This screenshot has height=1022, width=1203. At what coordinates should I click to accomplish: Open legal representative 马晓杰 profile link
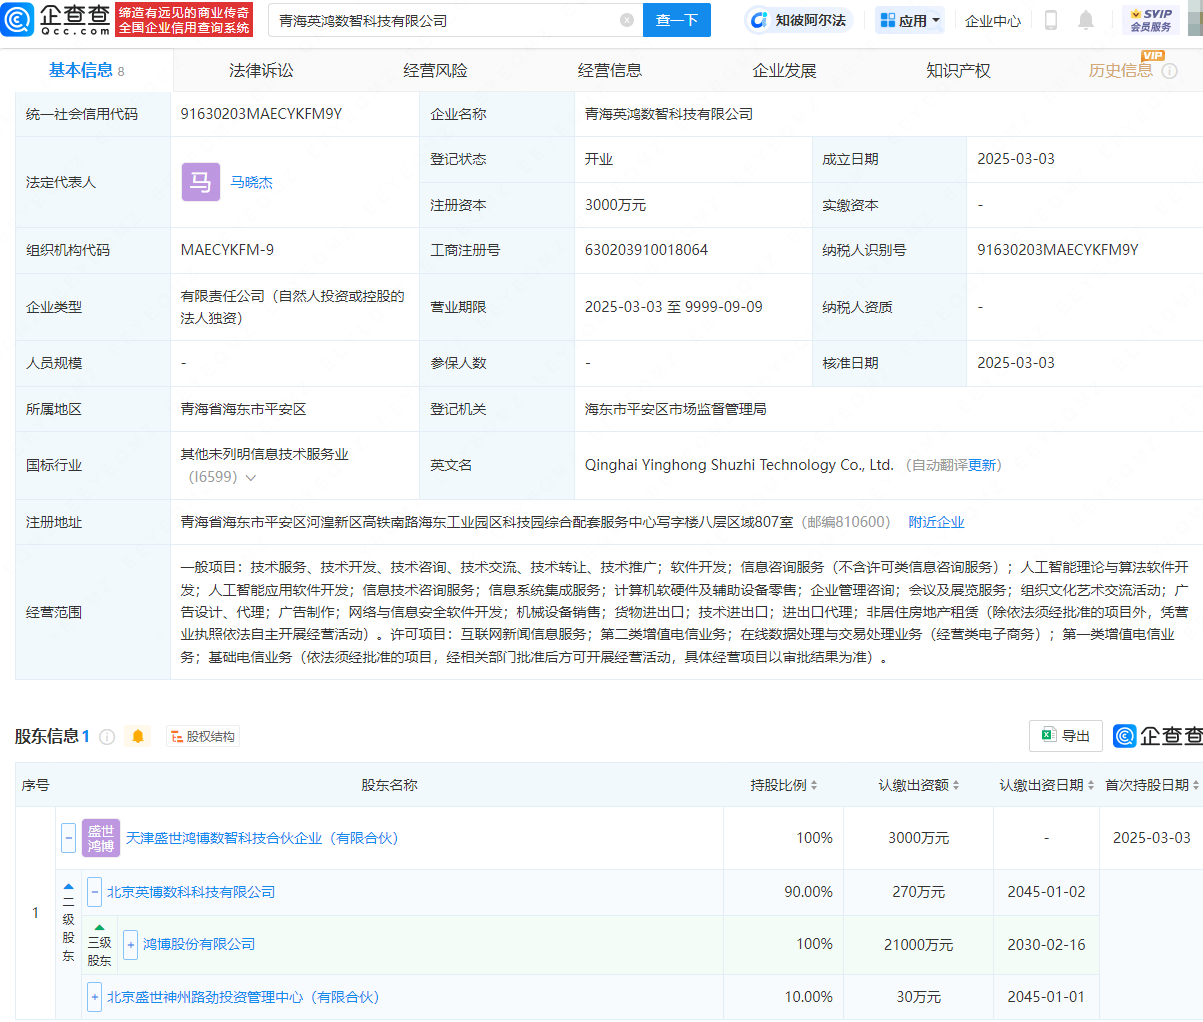(251, 182)
